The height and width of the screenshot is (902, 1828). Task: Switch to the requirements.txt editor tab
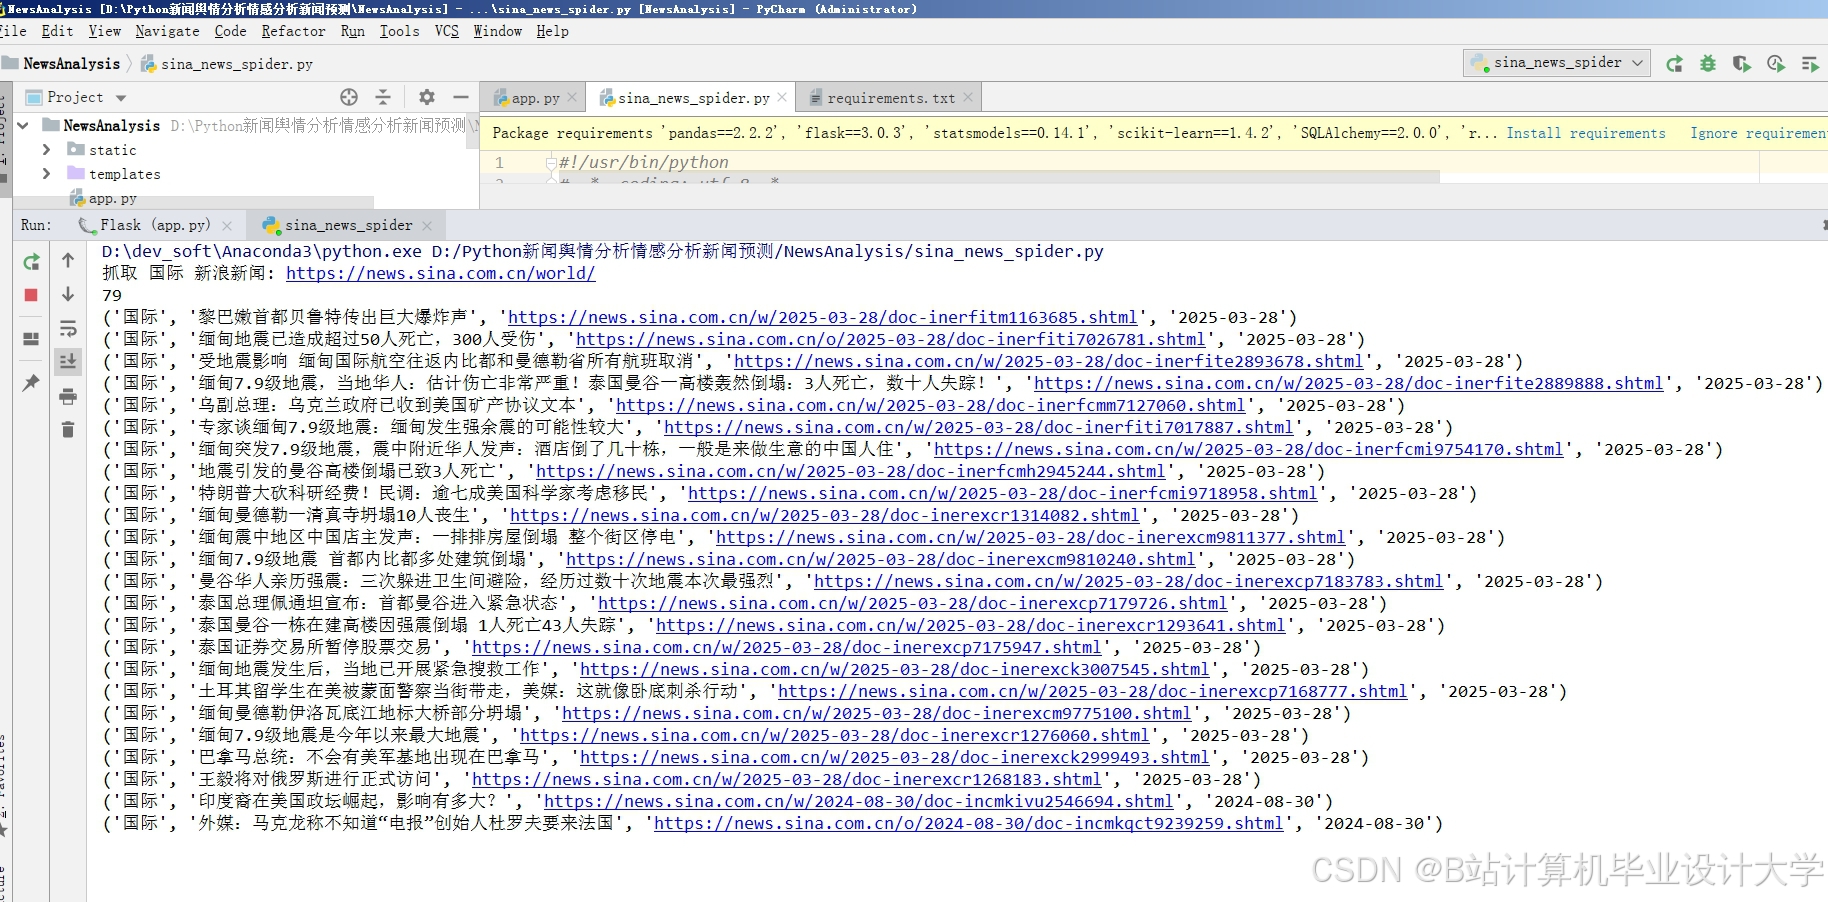[x=888, y=97]
